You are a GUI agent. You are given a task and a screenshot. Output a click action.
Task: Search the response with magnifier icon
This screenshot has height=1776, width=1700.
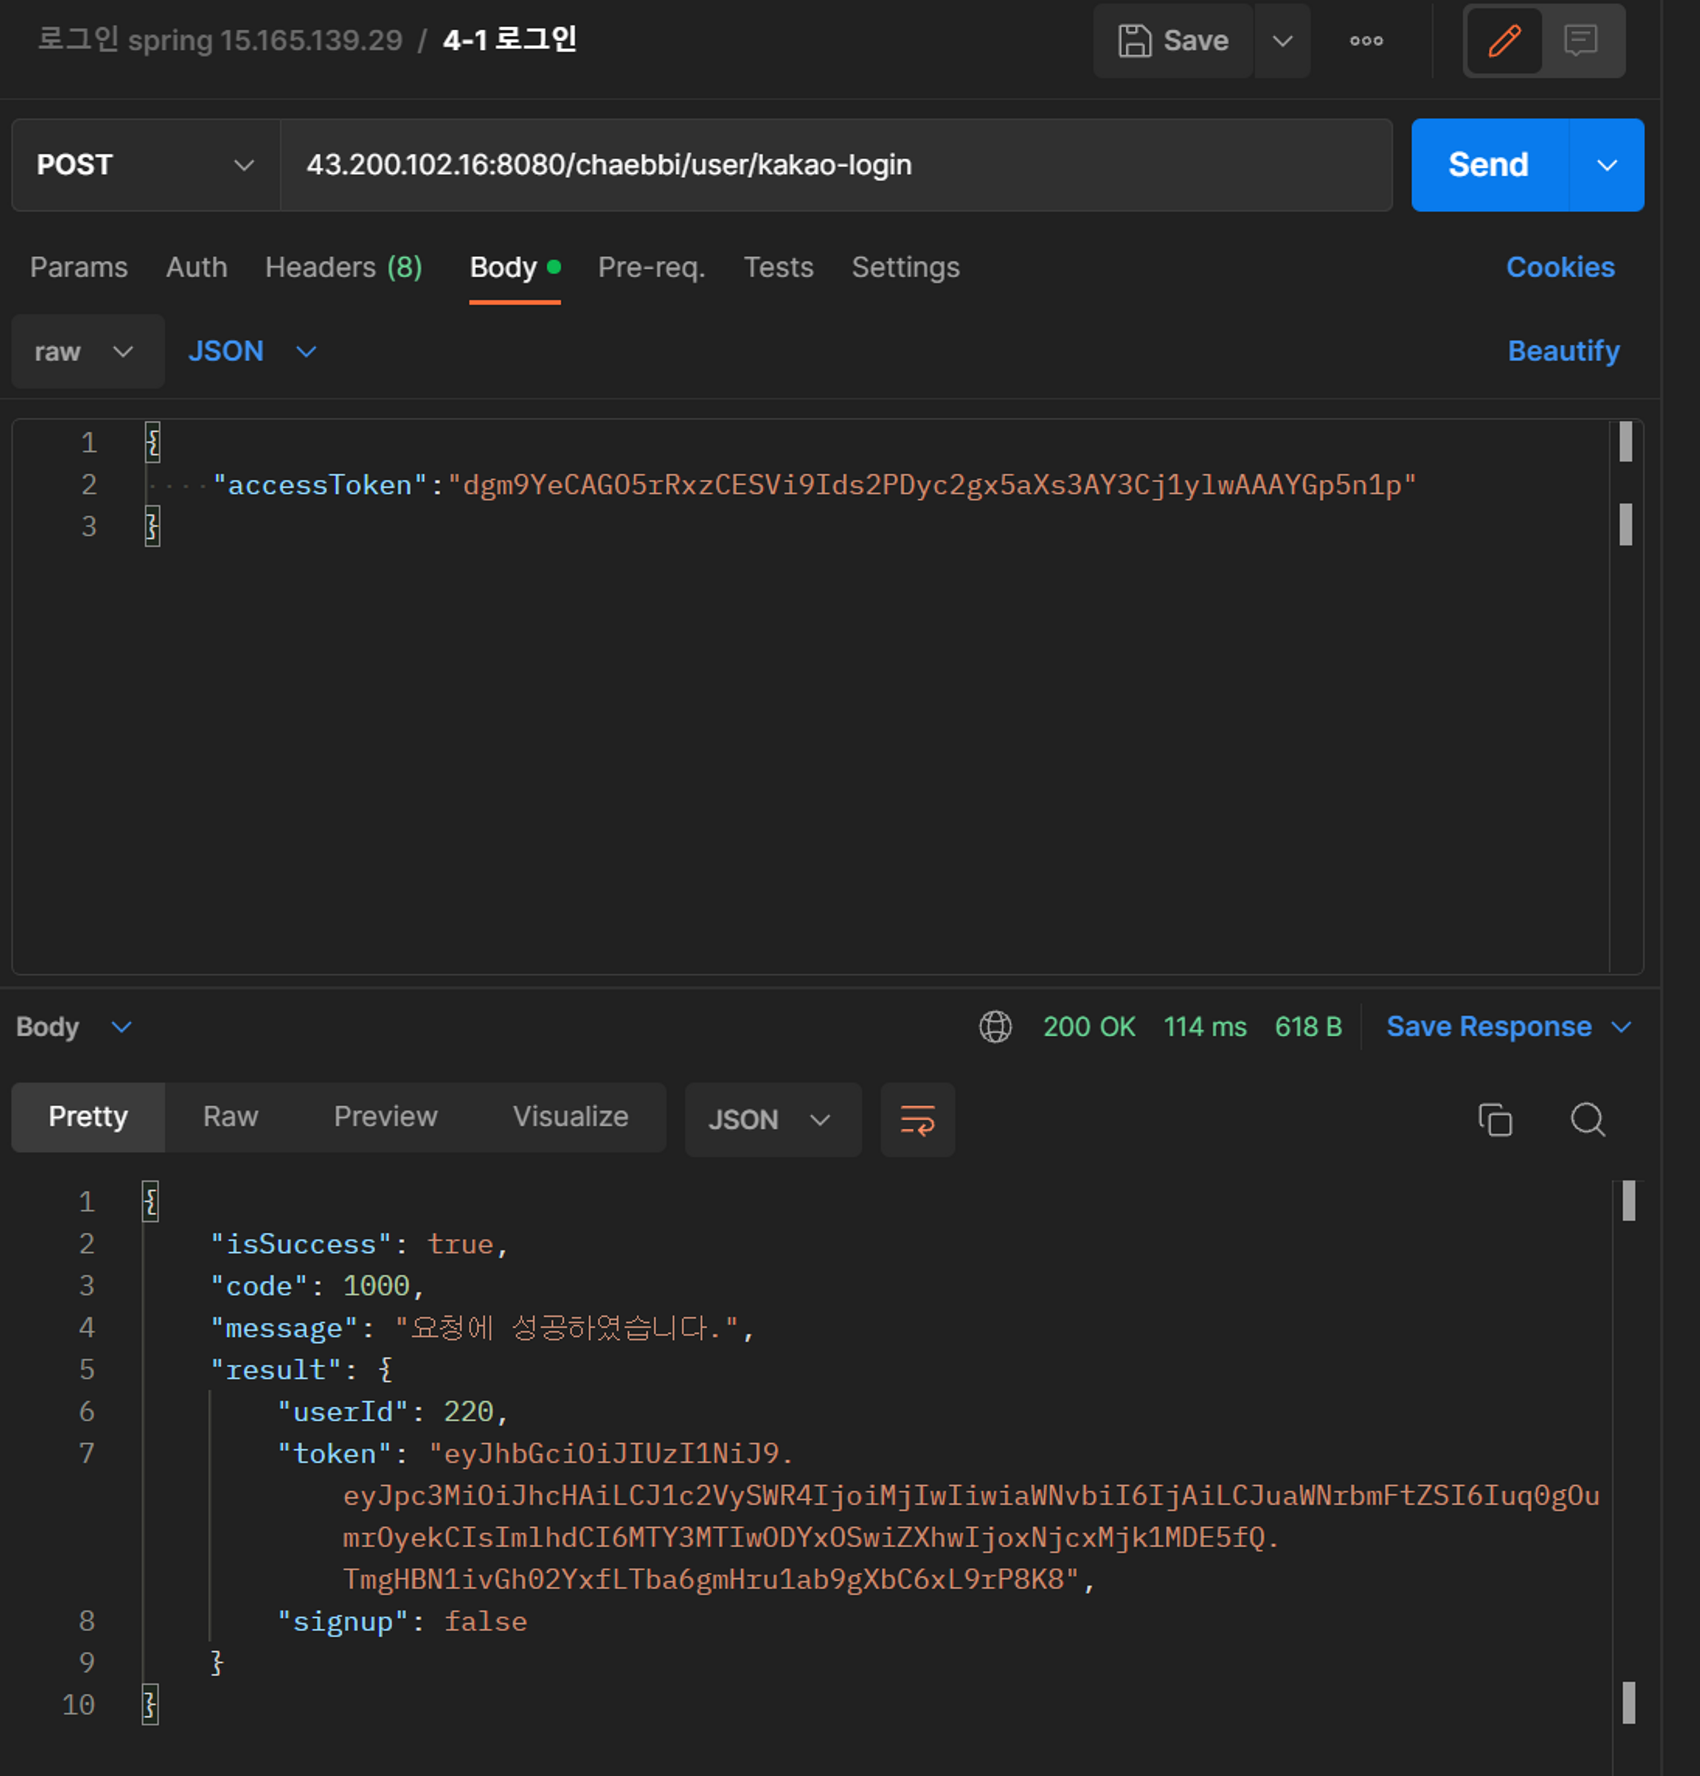1587,1120
